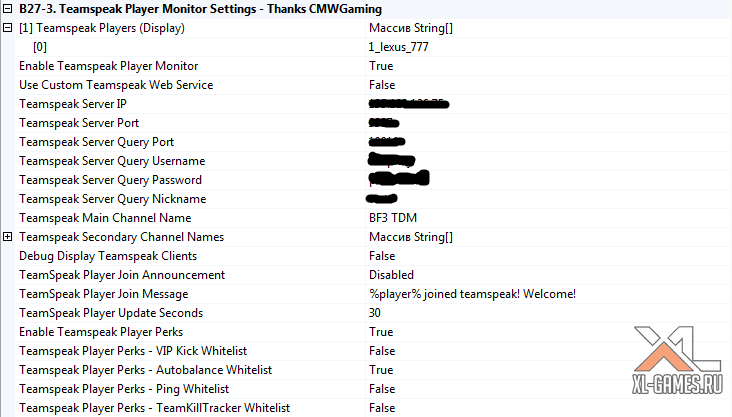Select Enable Teamspeak Player Monitor label
732x417 pixels.
[x=108, y=66]
